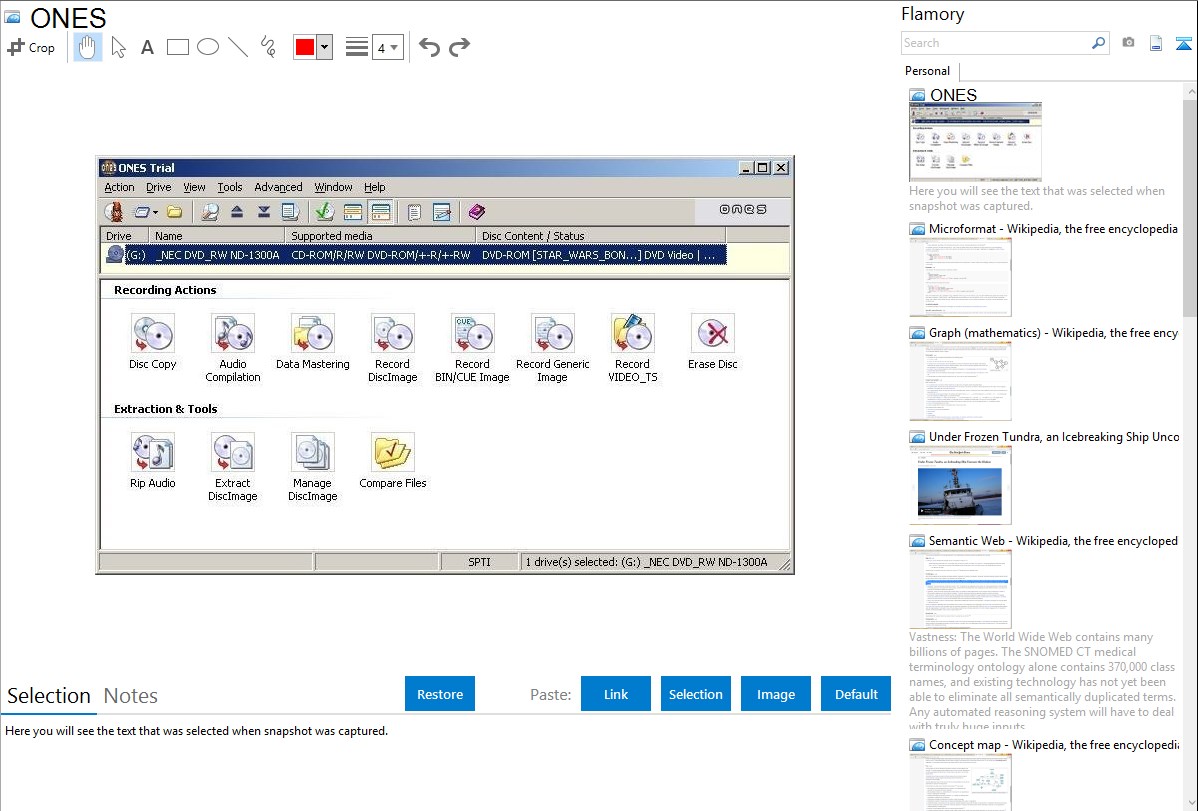This screenshot has height=811, width=1198.
Task: Click the Restore button
Action: point(440,694)
